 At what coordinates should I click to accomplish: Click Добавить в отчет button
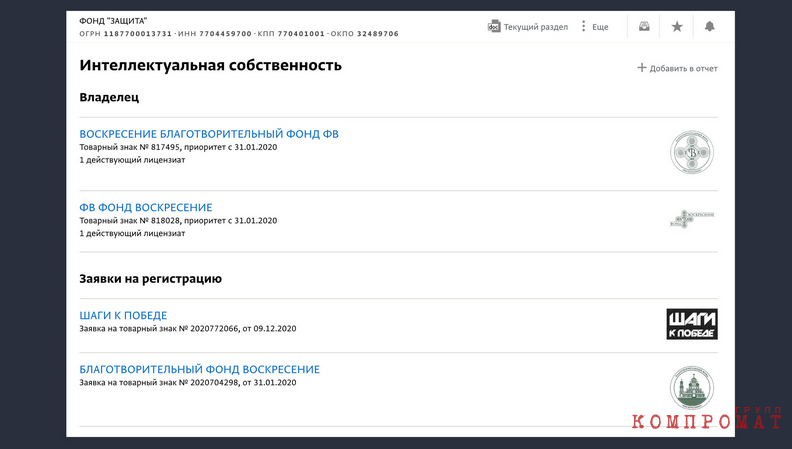(677, 68)
